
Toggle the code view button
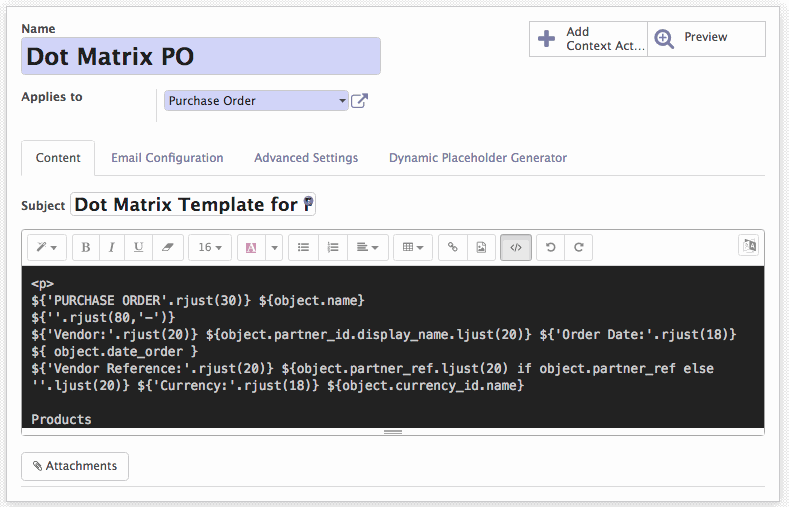pyautogui.click(x=516, y=247)
